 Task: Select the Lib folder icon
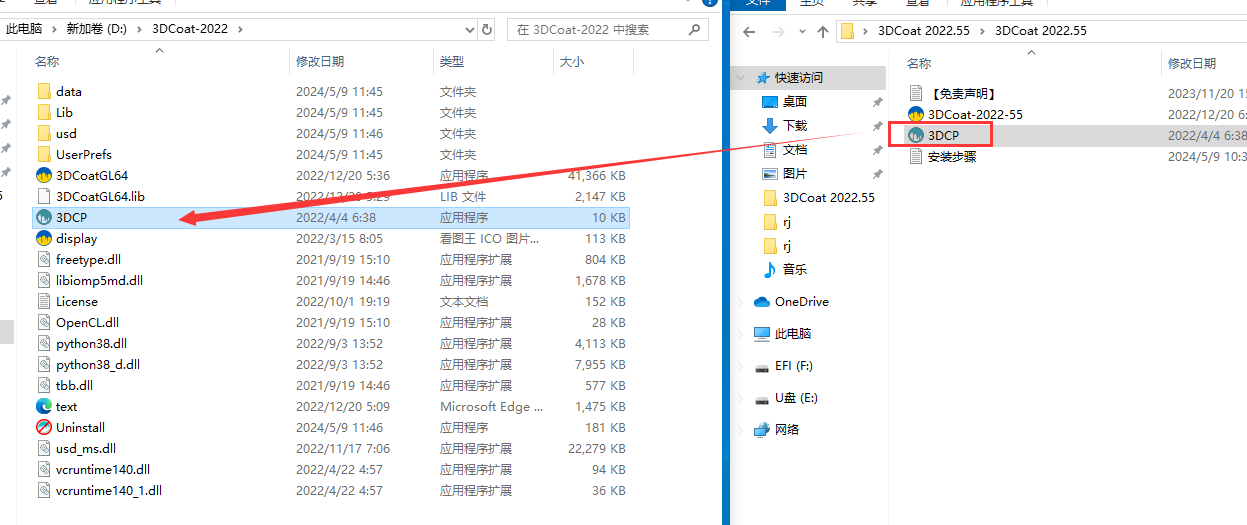click(x=43, y=112)
